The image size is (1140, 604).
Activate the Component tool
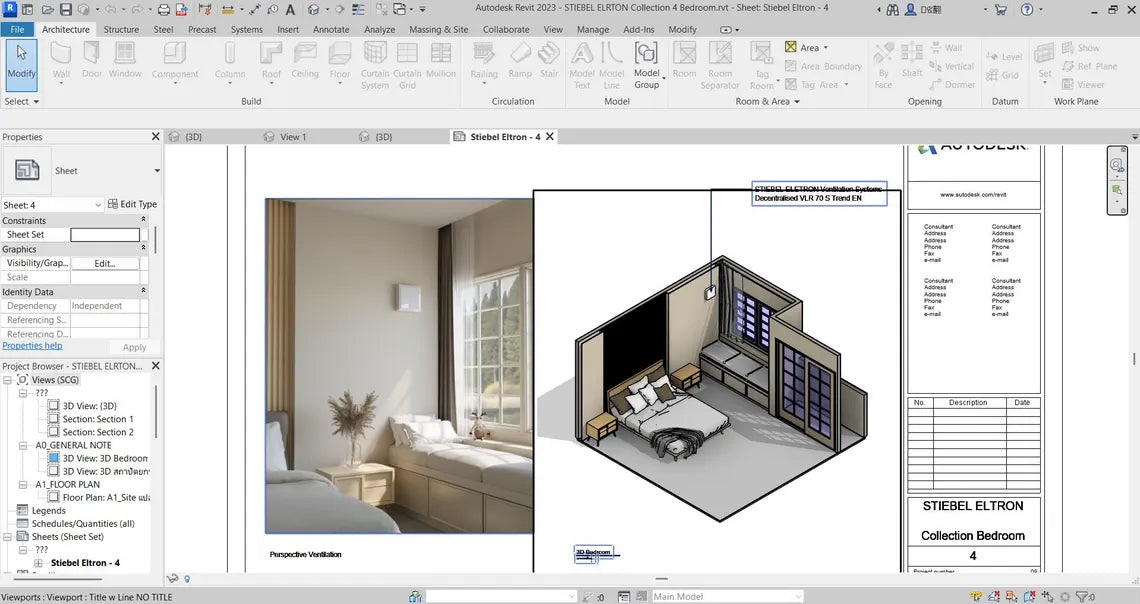click(174, 62)
